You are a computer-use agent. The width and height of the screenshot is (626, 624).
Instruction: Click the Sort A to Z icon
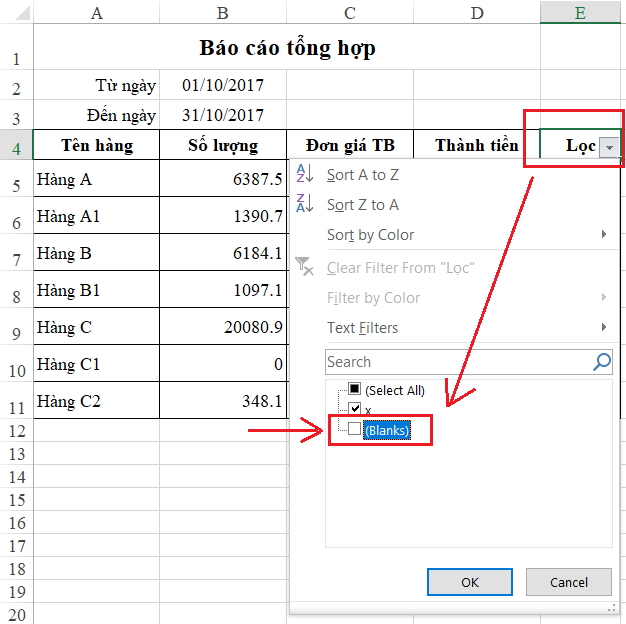click(305, 175)
